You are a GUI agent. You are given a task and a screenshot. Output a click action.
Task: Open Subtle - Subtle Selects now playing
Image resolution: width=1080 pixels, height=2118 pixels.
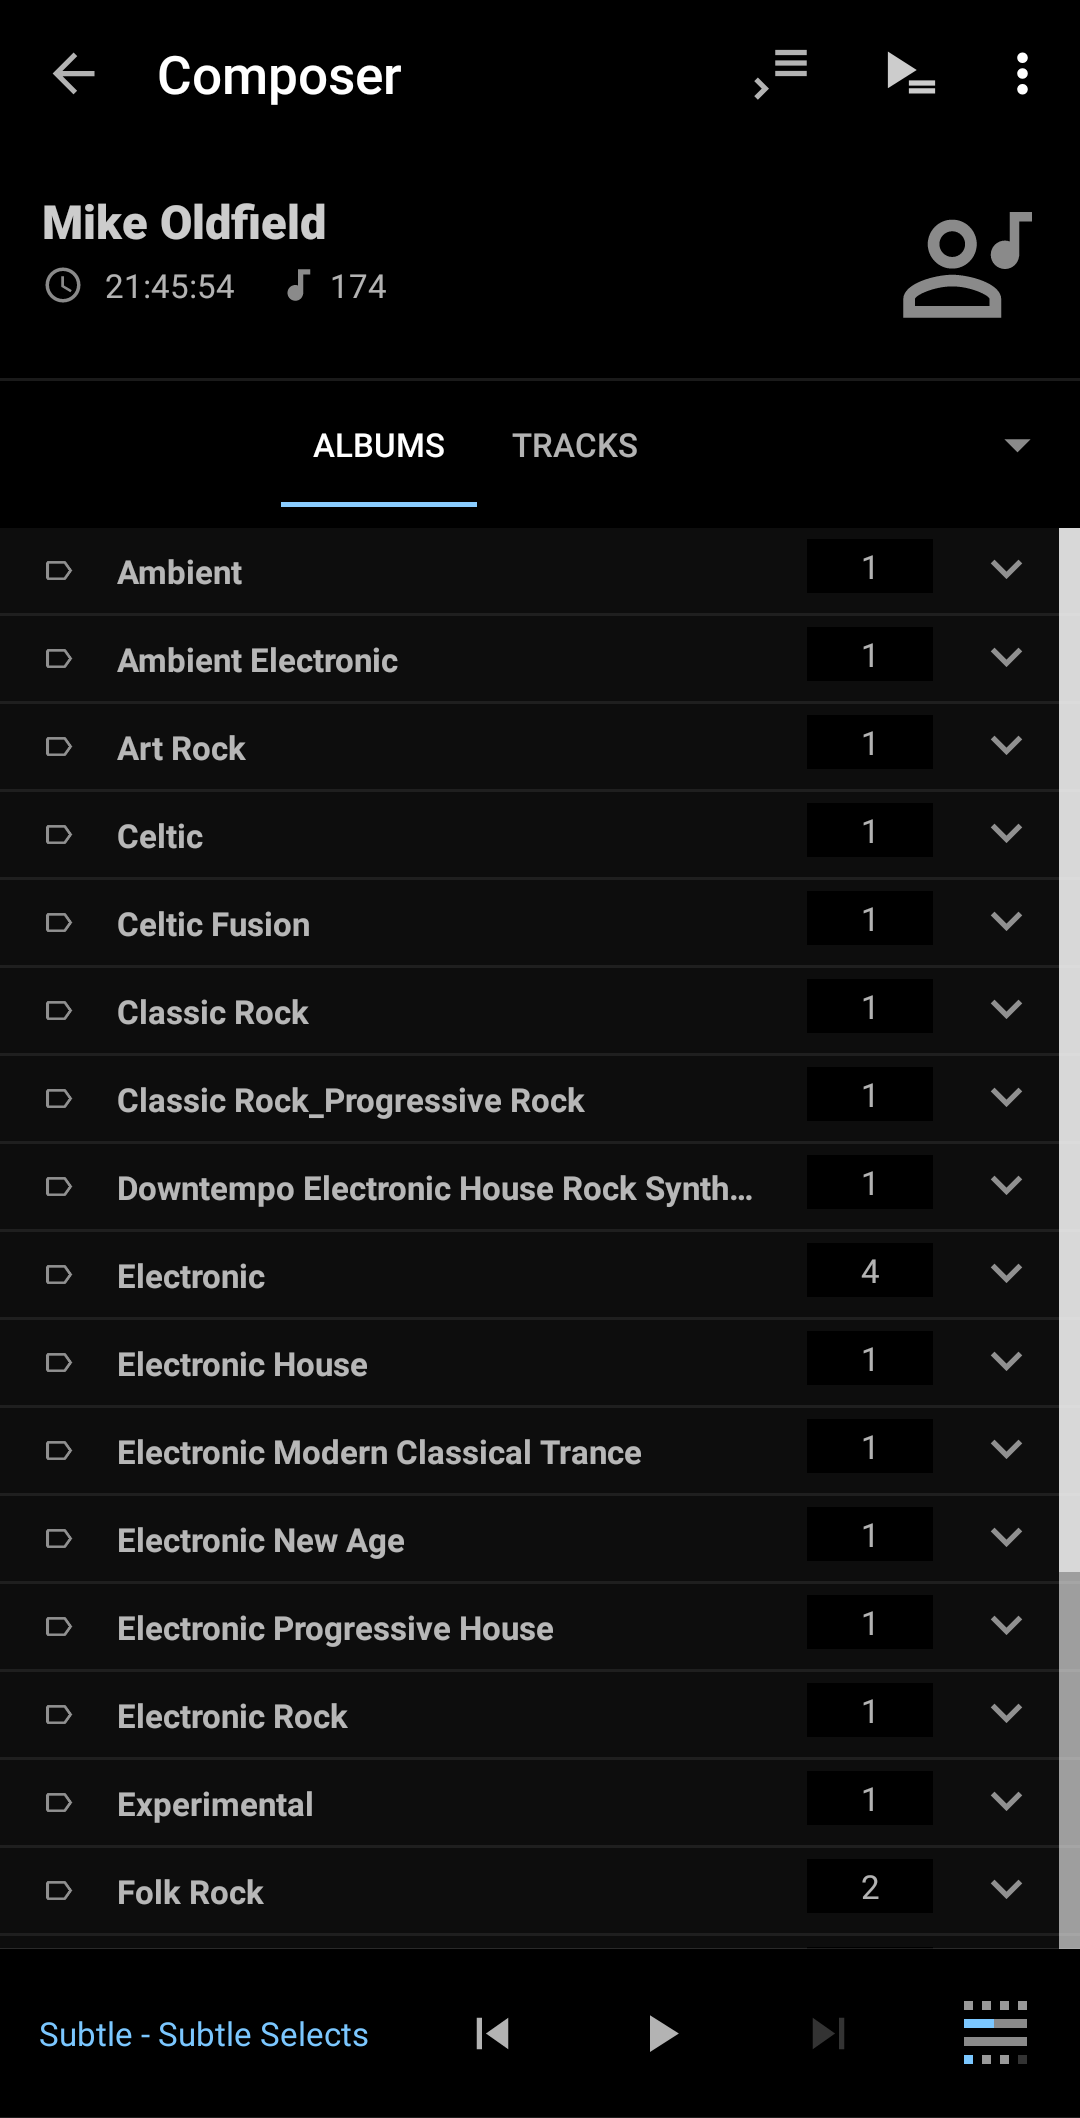point(204,2034)
